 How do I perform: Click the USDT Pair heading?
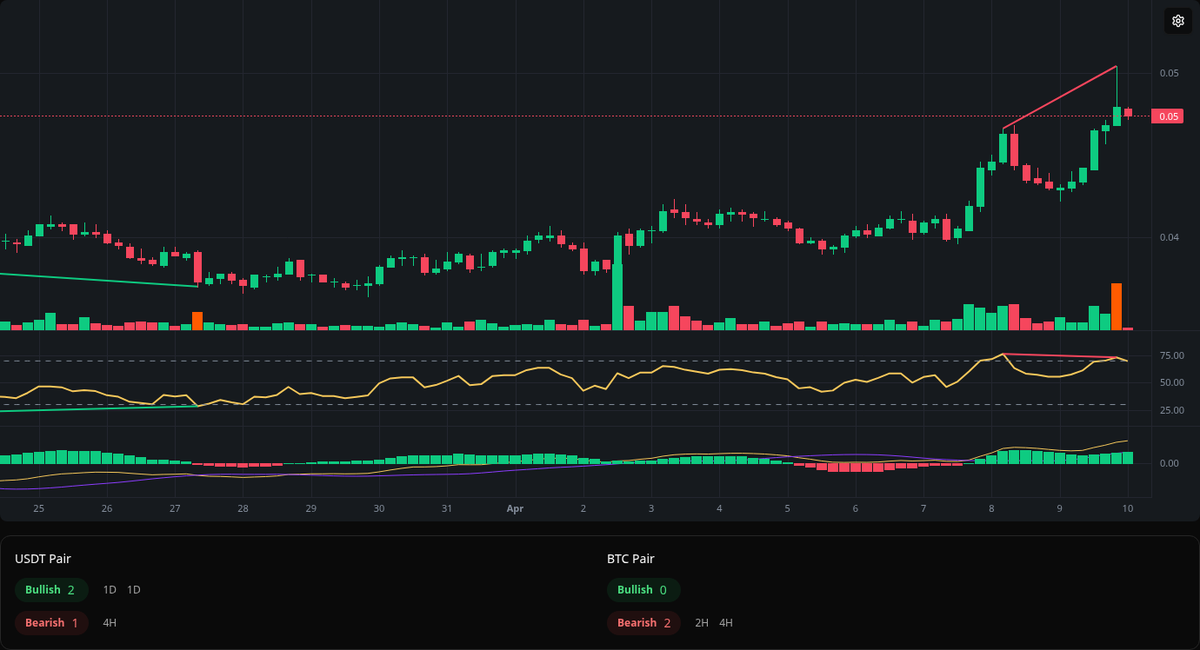[x=43, y=559]
